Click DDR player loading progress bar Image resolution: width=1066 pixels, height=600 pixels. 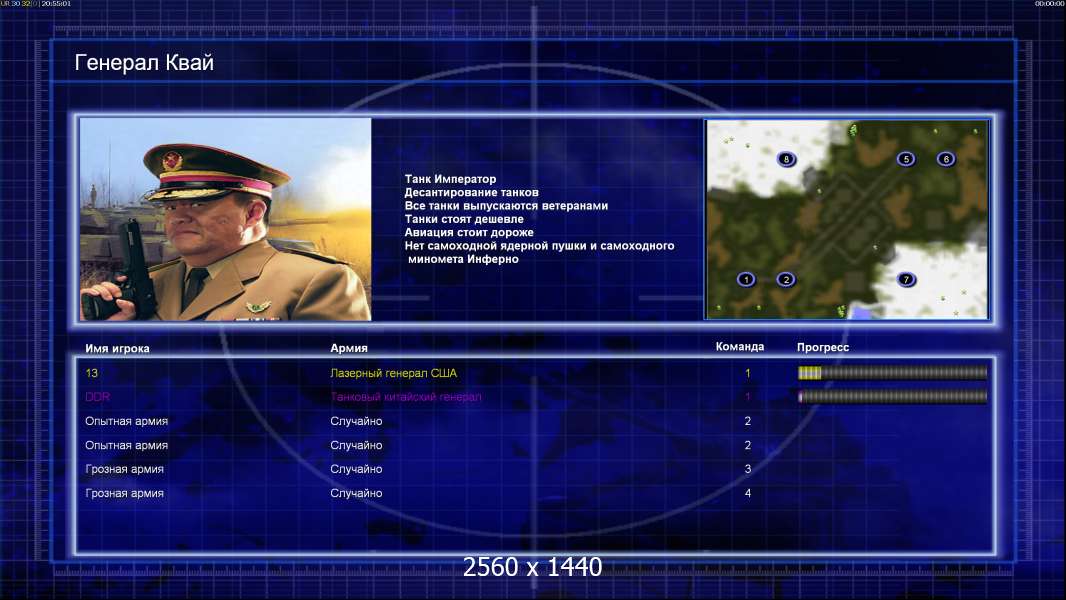click(892, 396)
